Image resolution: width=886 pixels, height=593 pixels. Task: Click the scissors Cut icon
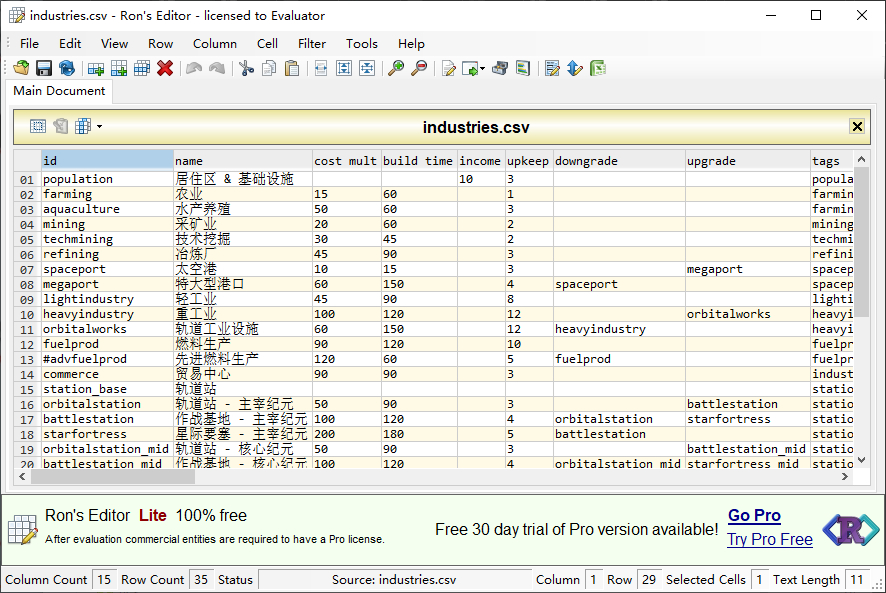pos(245,68)
